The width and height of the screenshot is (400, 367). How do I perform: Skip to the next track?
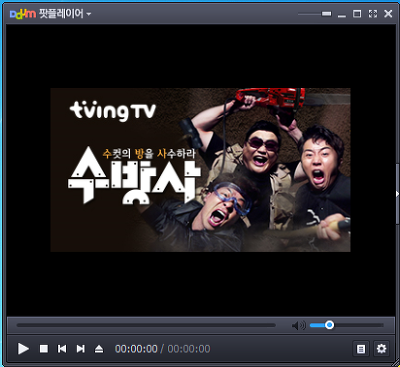[81, 349]
